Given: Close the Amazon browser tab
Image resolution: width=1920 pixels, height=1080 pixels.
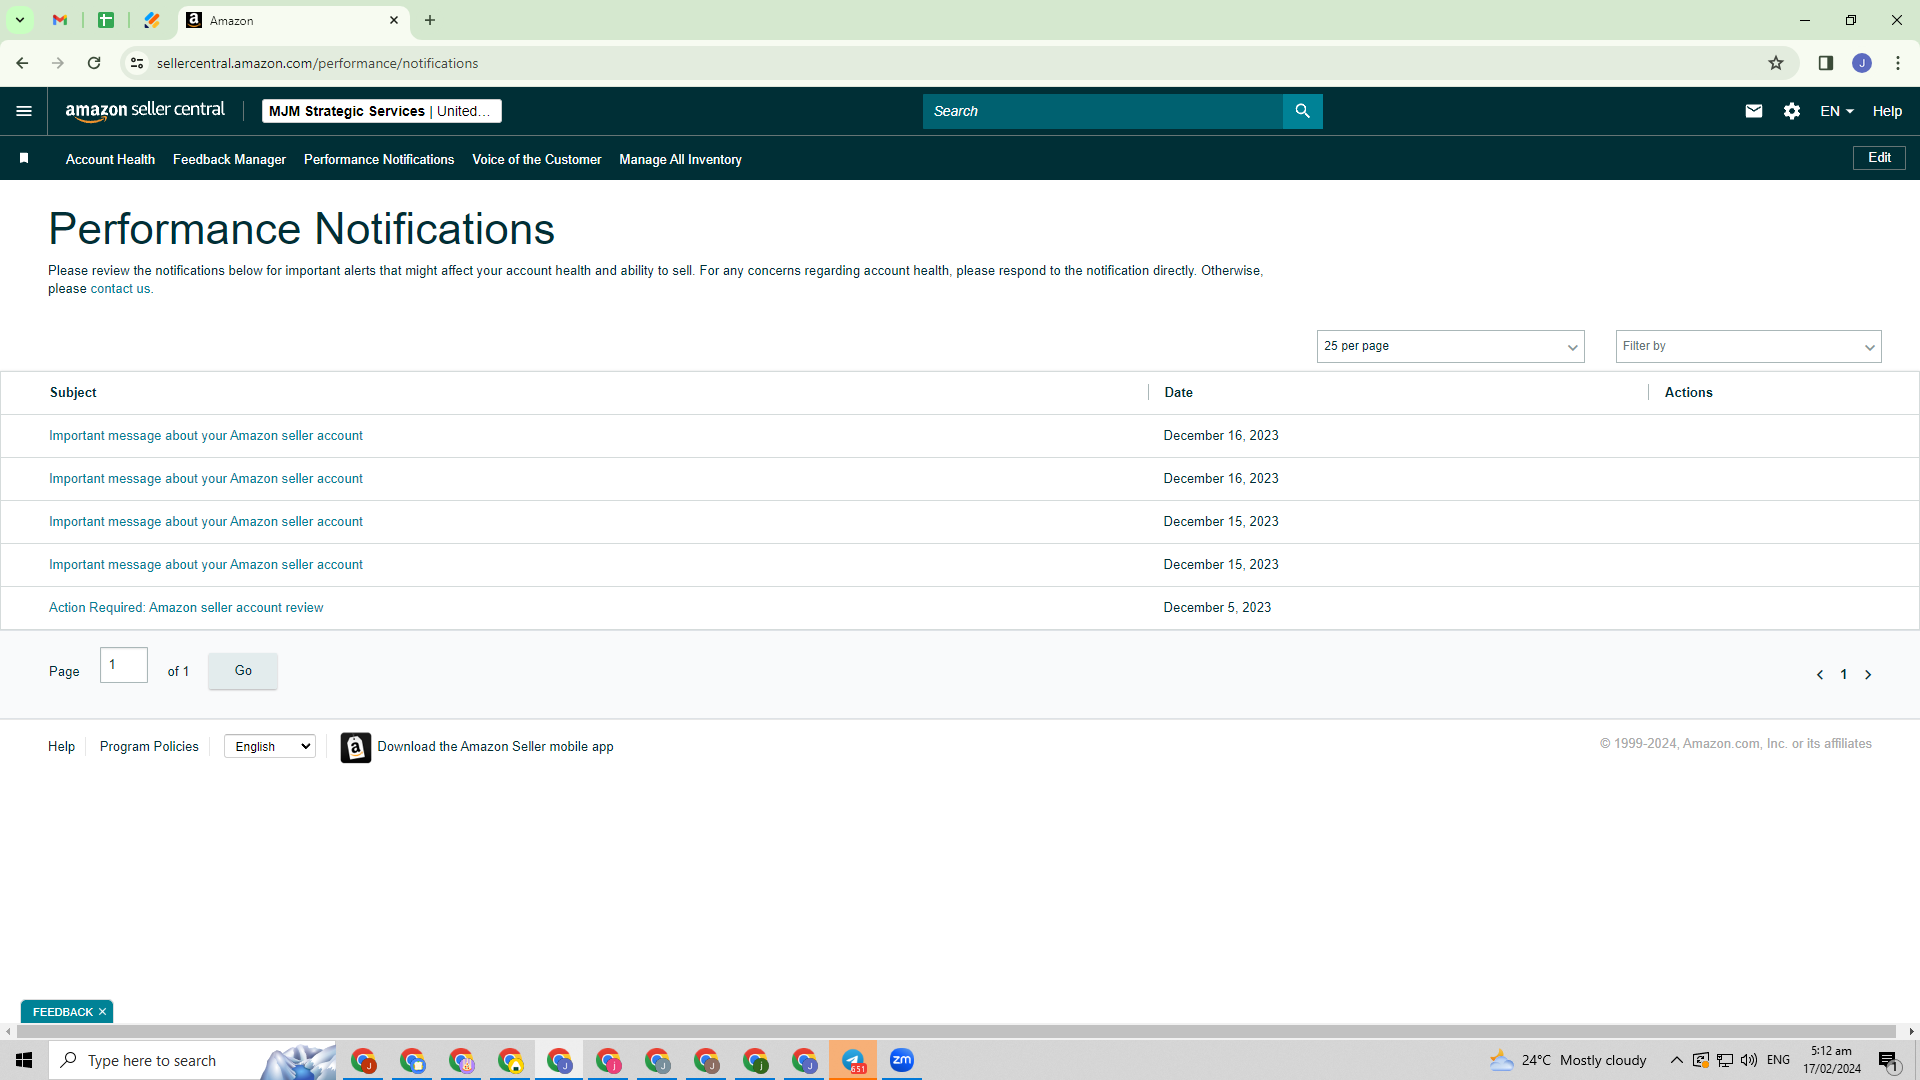Looking at the screenshot, I should click(394, 20).
